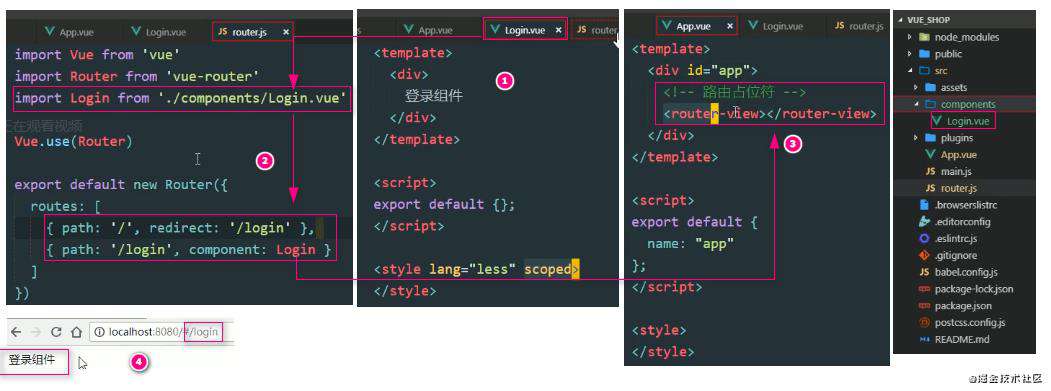Close the App.vue tab in right editor
The image size is (1051, 391).
(730, 26)
